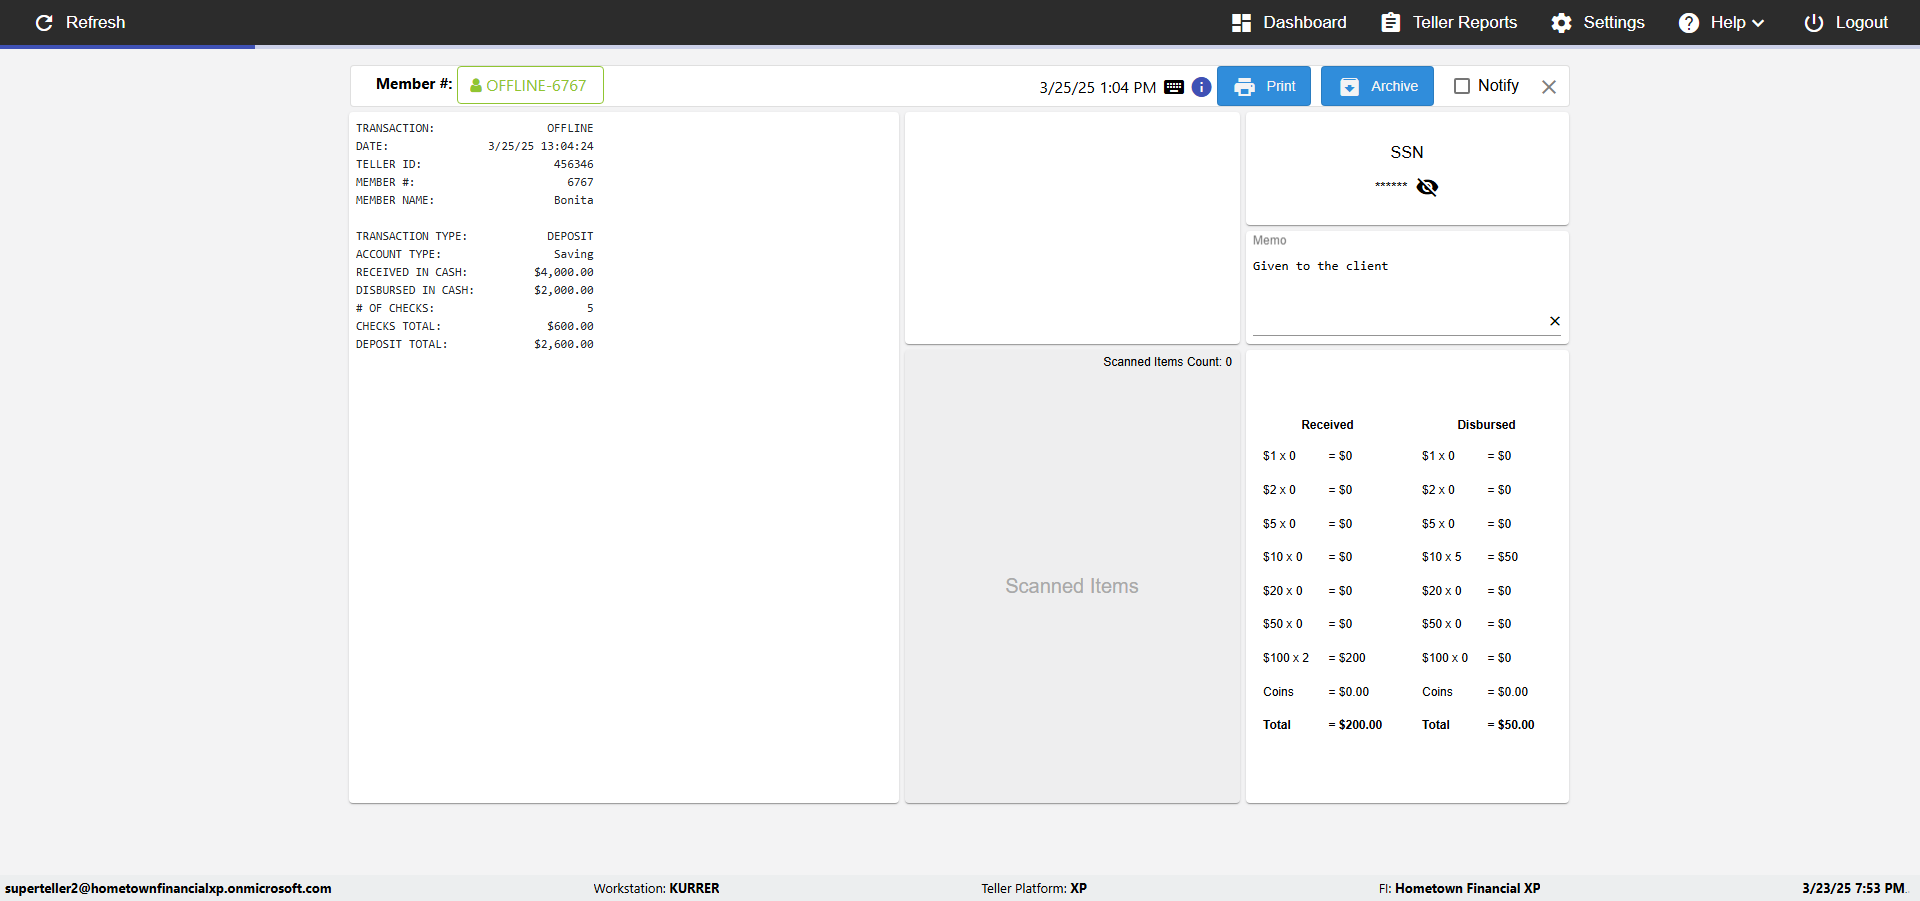
Task: Click the "3/23/25 7:53 PM" status clock
Action: (x=1853, y=888)
